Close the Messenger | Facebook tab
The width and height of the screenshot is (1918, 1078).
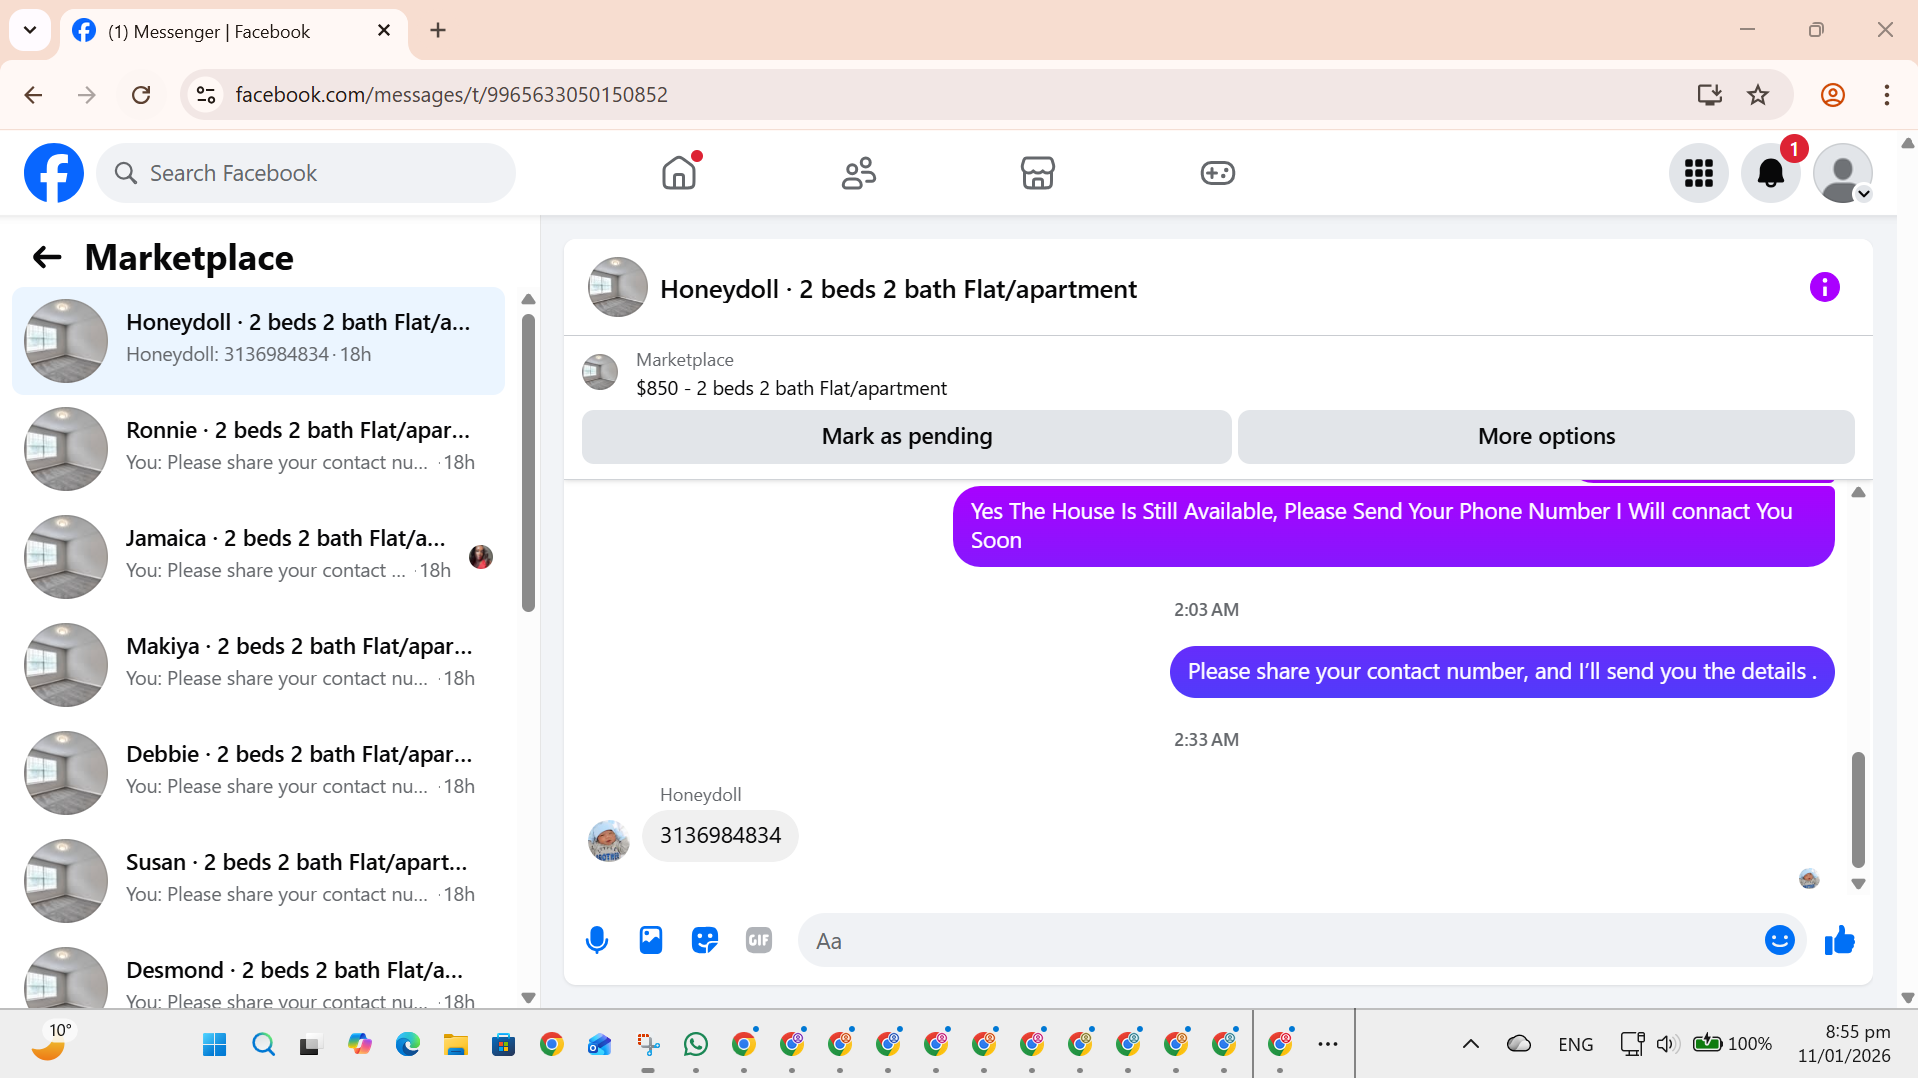[x=384, y=31]
